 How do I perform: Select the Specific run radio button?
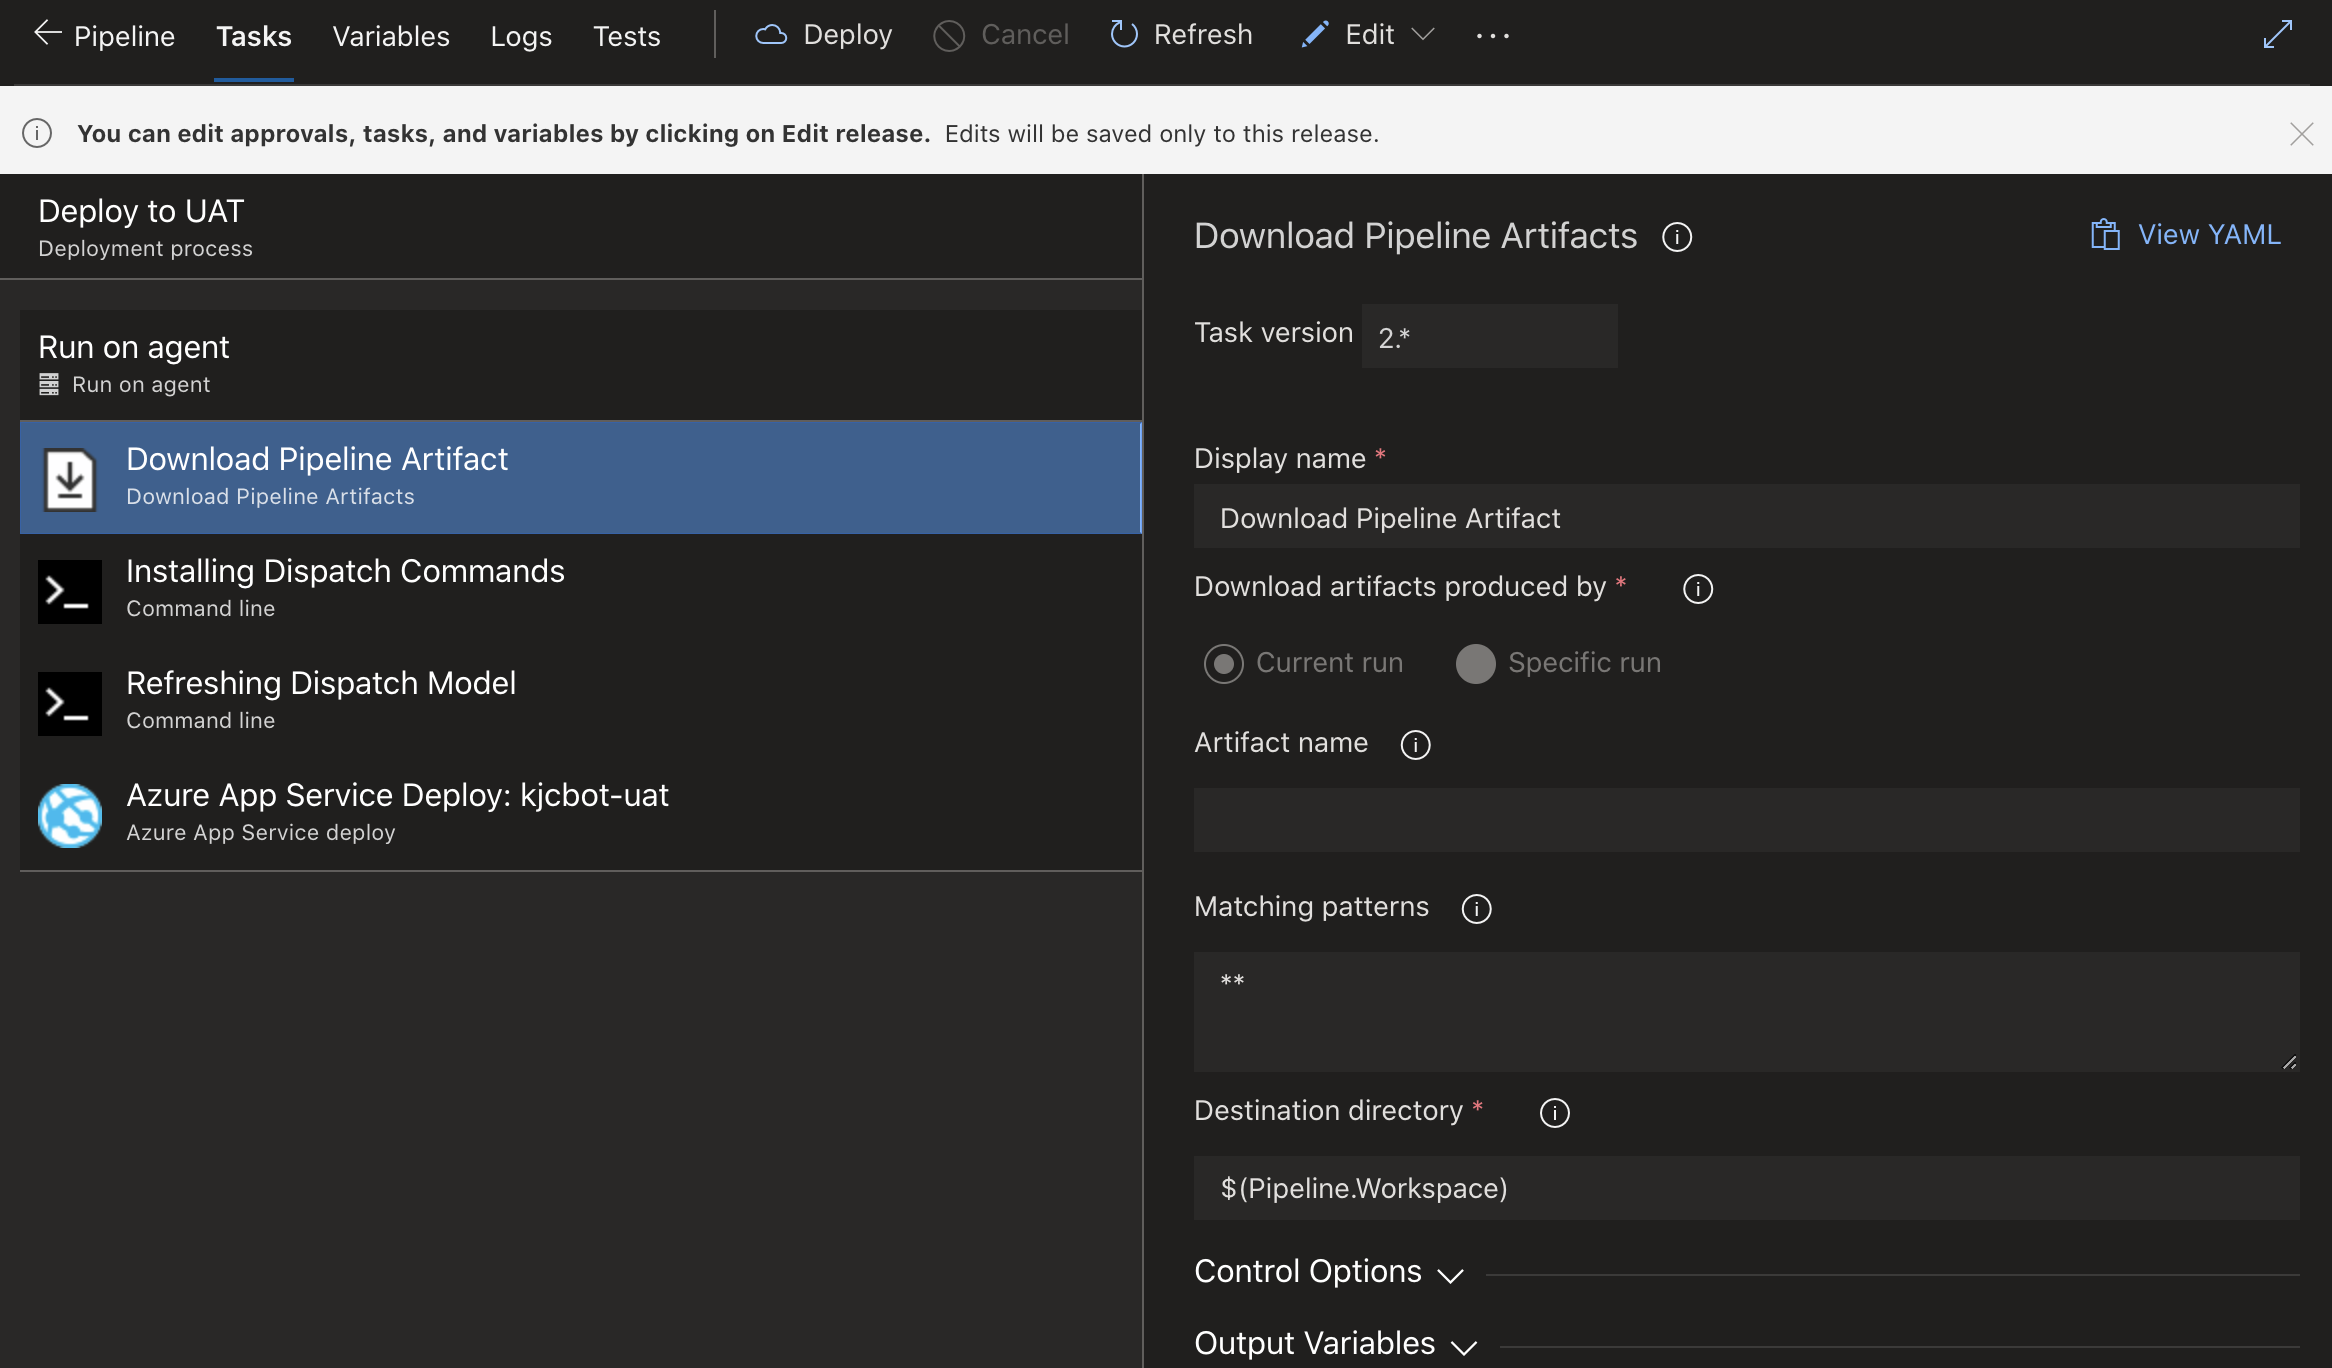pyautogui.click(x=1475, y=663)
